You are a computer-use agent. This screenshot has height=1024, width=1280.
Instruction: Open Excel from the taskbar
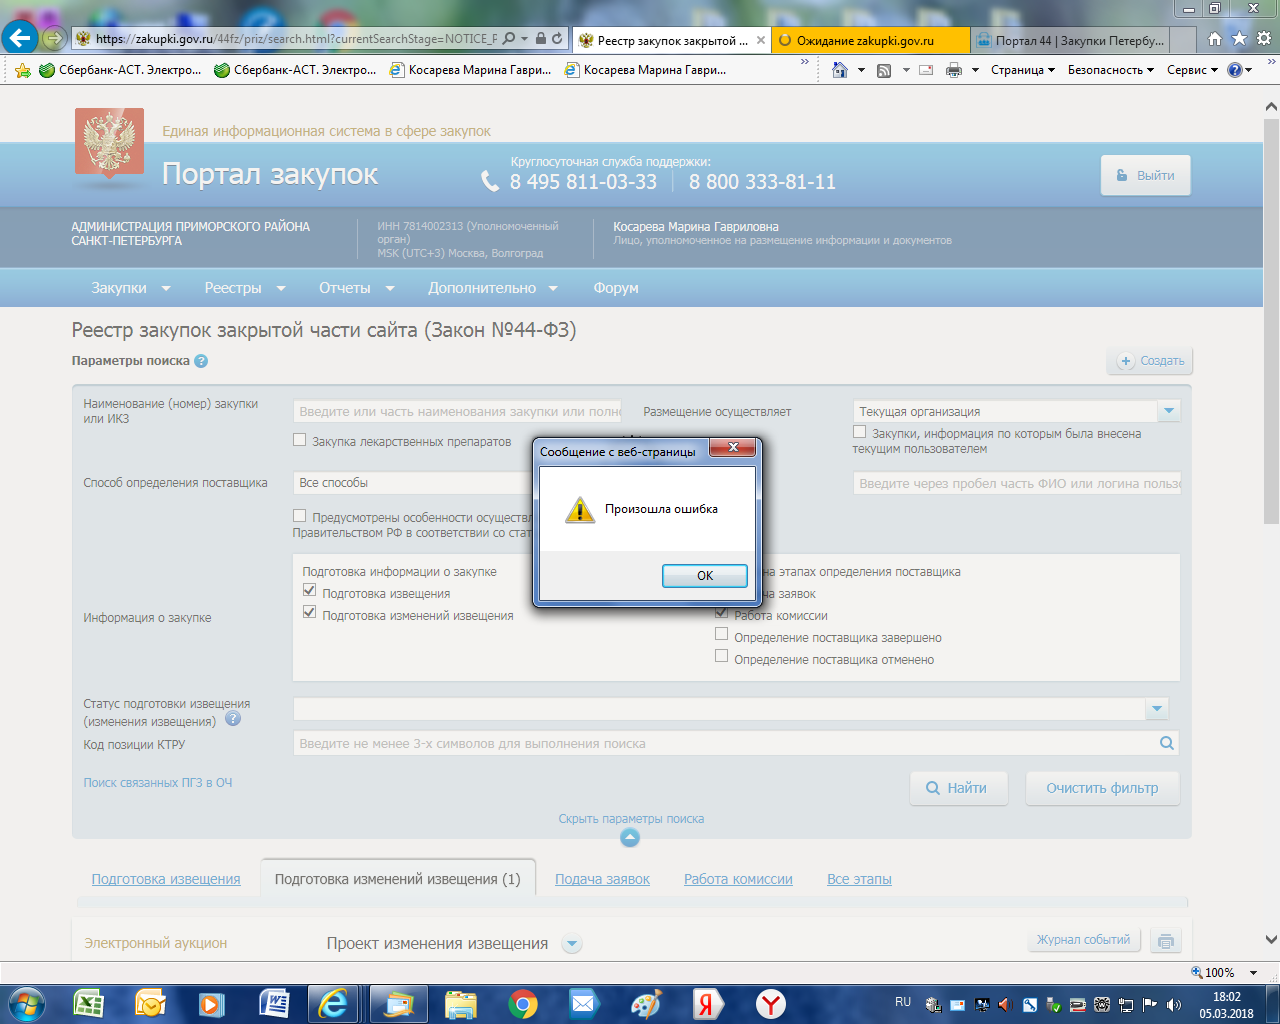click(89, 1003)
